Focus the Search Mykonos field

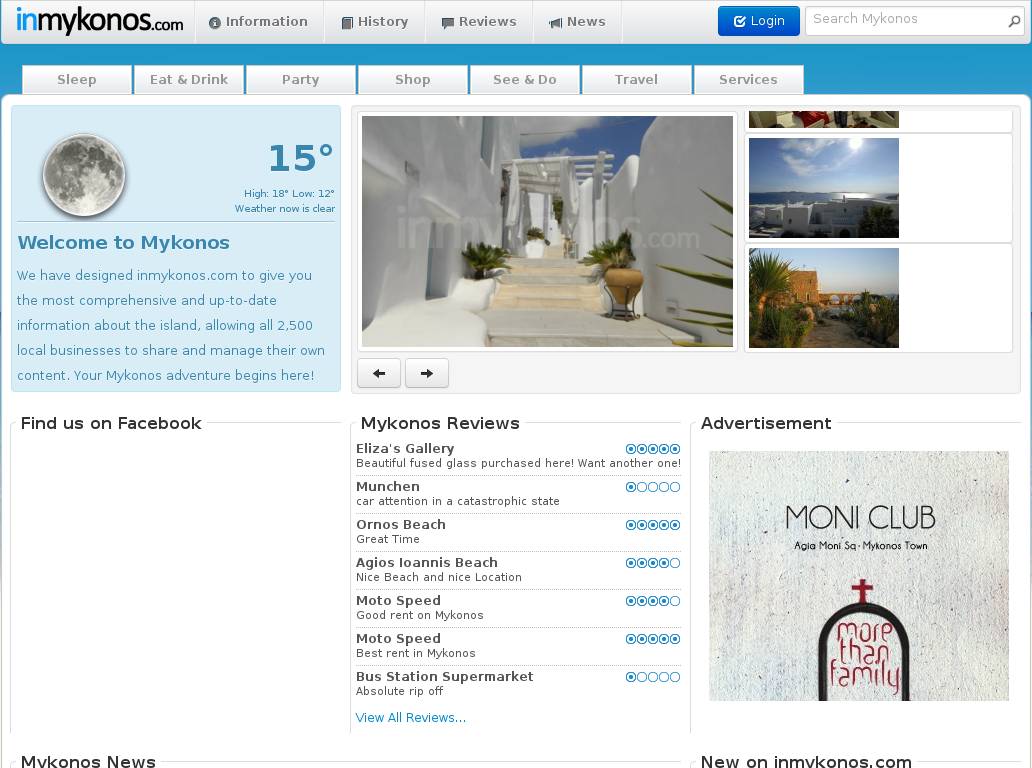903,20
